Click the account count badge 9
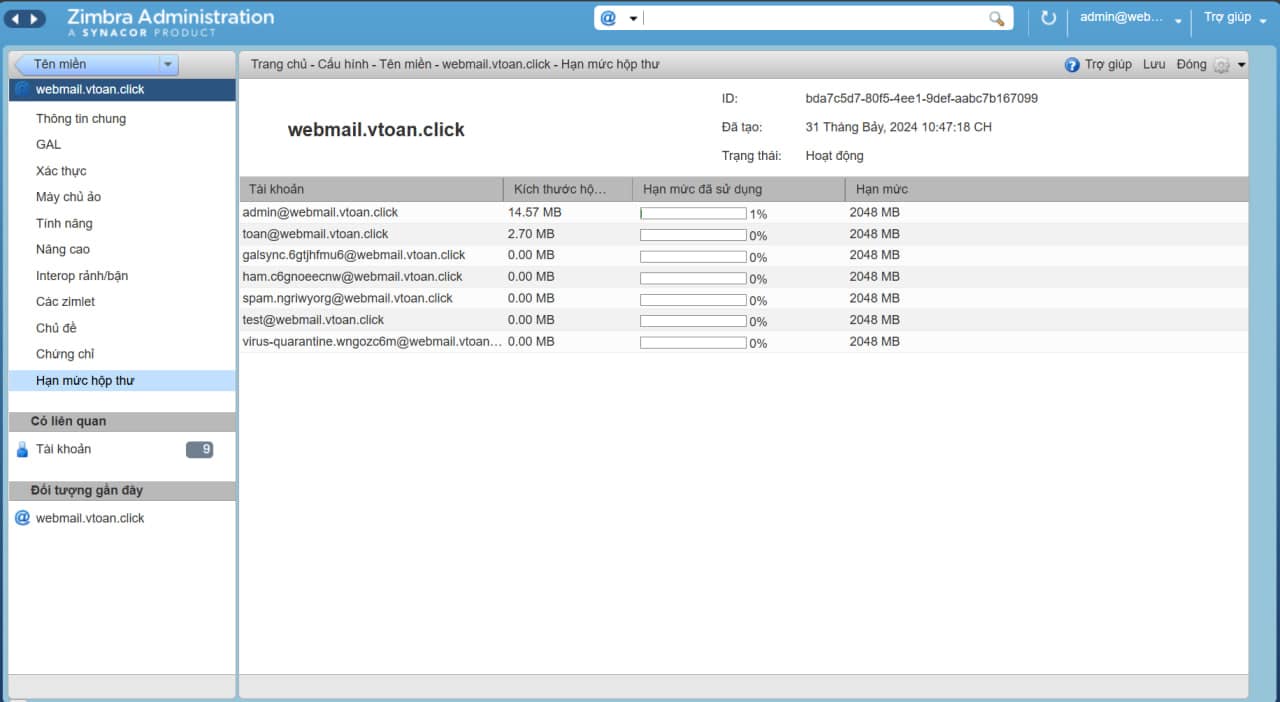Image resolution: width=1280 pixels, height=702 pixels. (x=200, y=449)
